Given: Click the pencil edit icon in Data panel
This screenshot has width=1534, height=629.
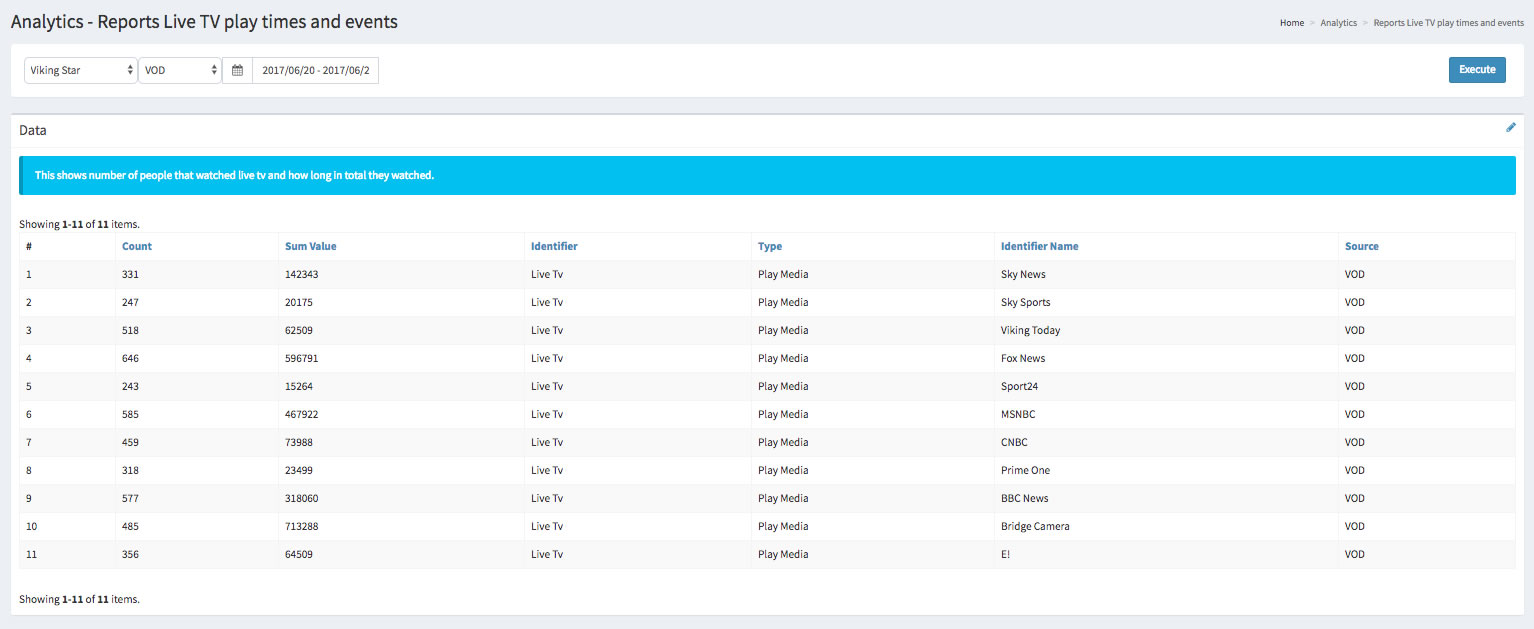Looking at the screenshot, I should tap(1510, 128).
